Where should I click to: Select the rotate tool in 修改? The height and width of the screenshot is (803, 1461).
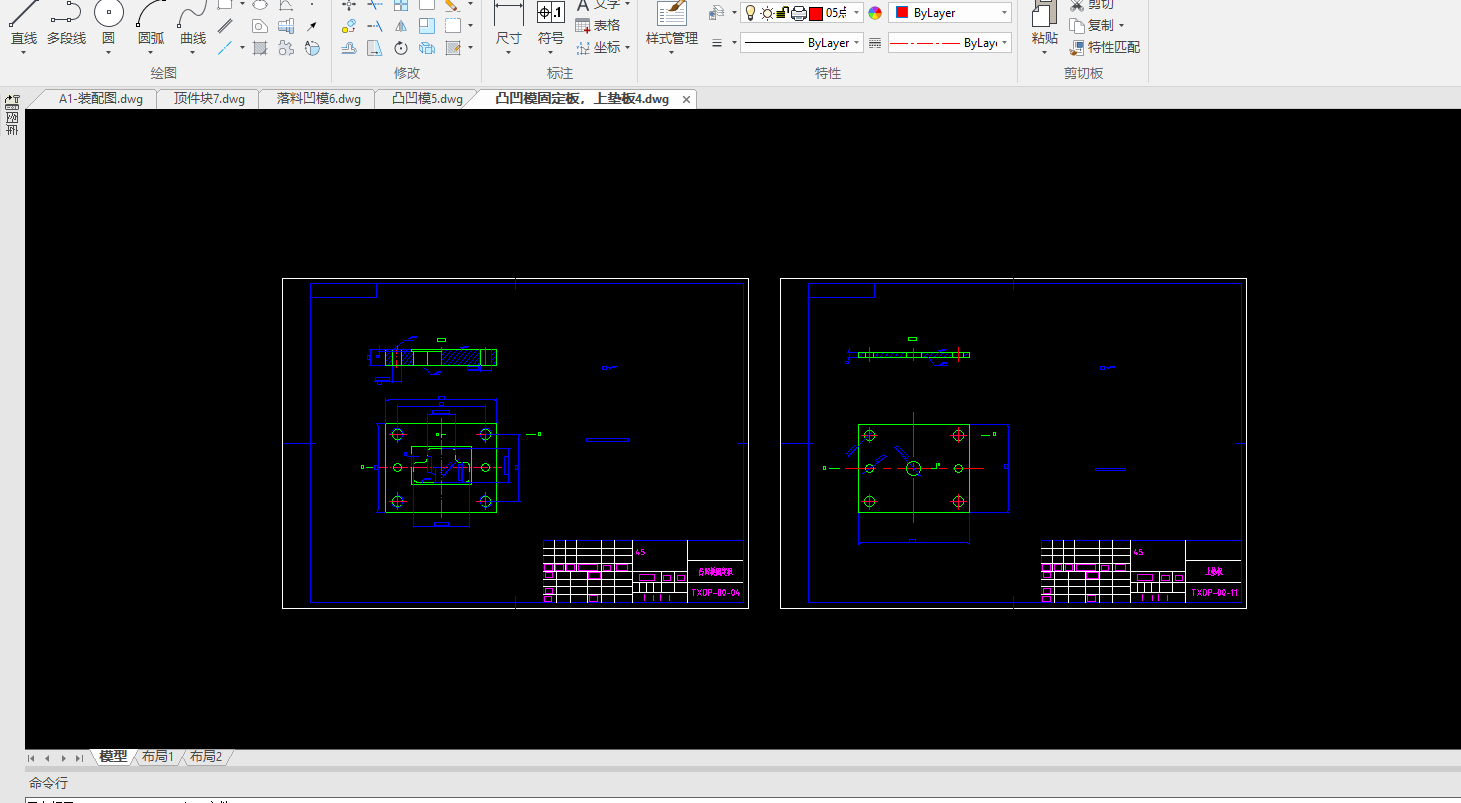click(x=400, y=47)
